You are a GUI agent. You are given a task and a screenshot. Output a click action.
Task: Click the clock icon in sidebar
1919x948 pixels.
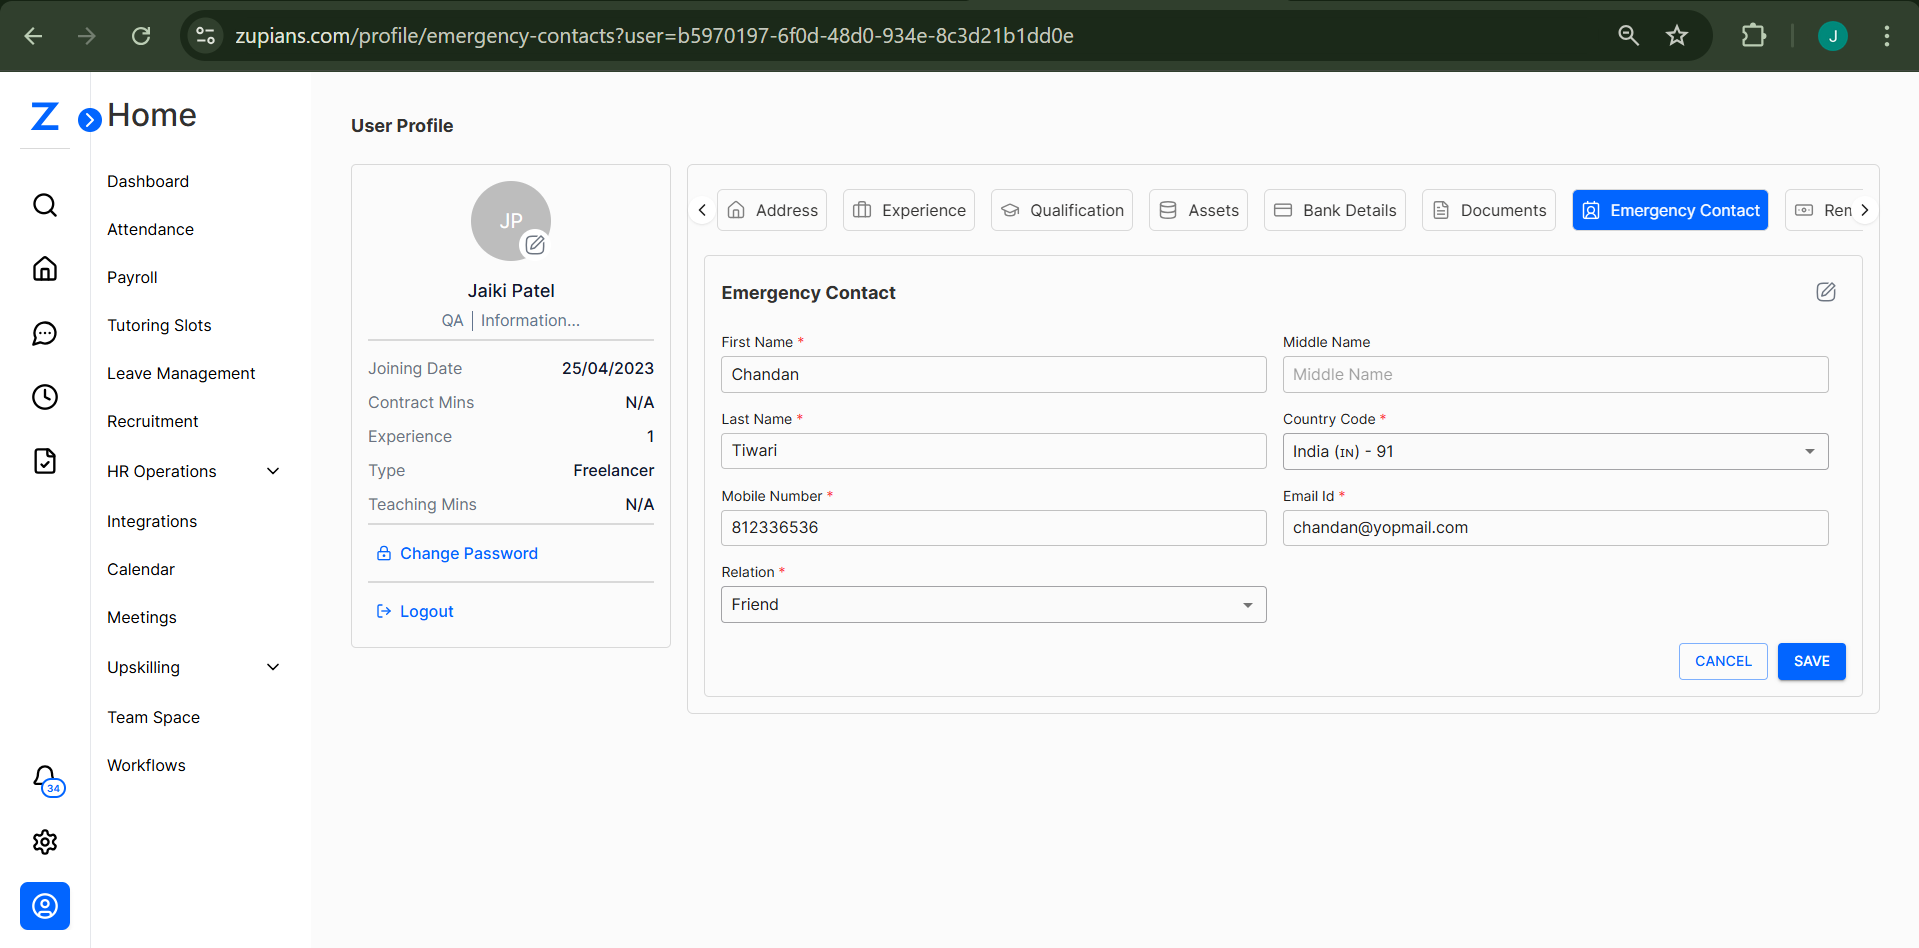pyautogui.click(x=45, y=397)
